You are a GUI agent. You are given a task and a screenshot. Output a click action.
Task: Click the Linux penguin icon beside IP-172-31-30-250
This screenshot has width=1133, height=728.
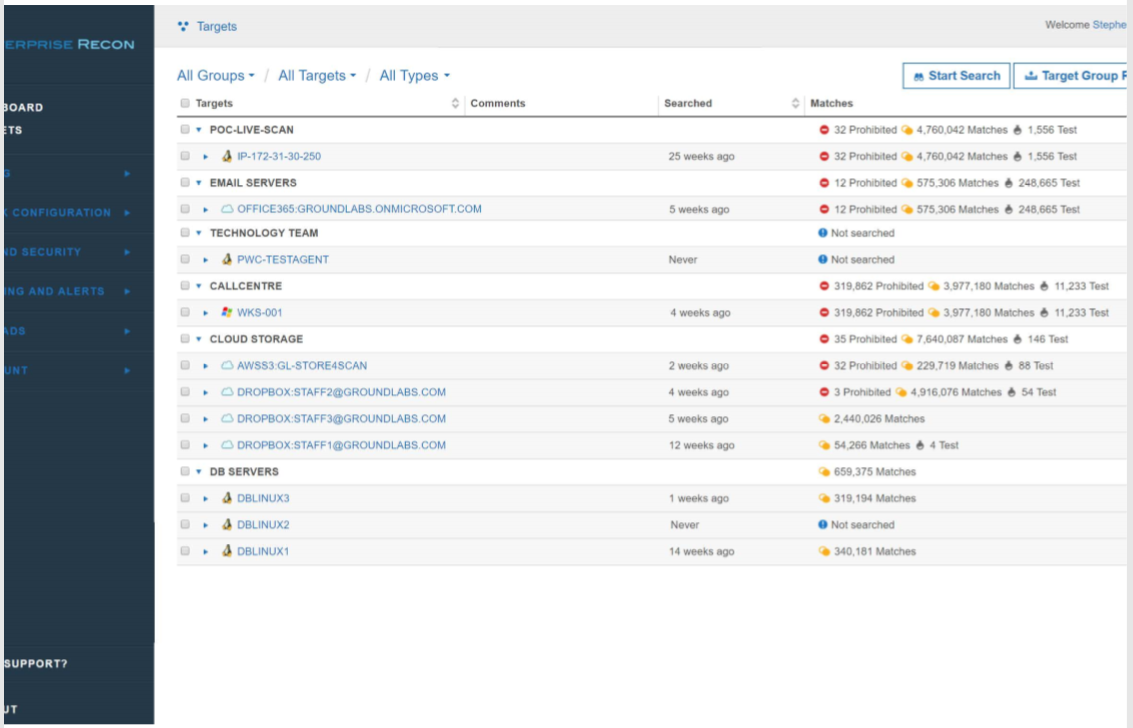click(227, 156)
